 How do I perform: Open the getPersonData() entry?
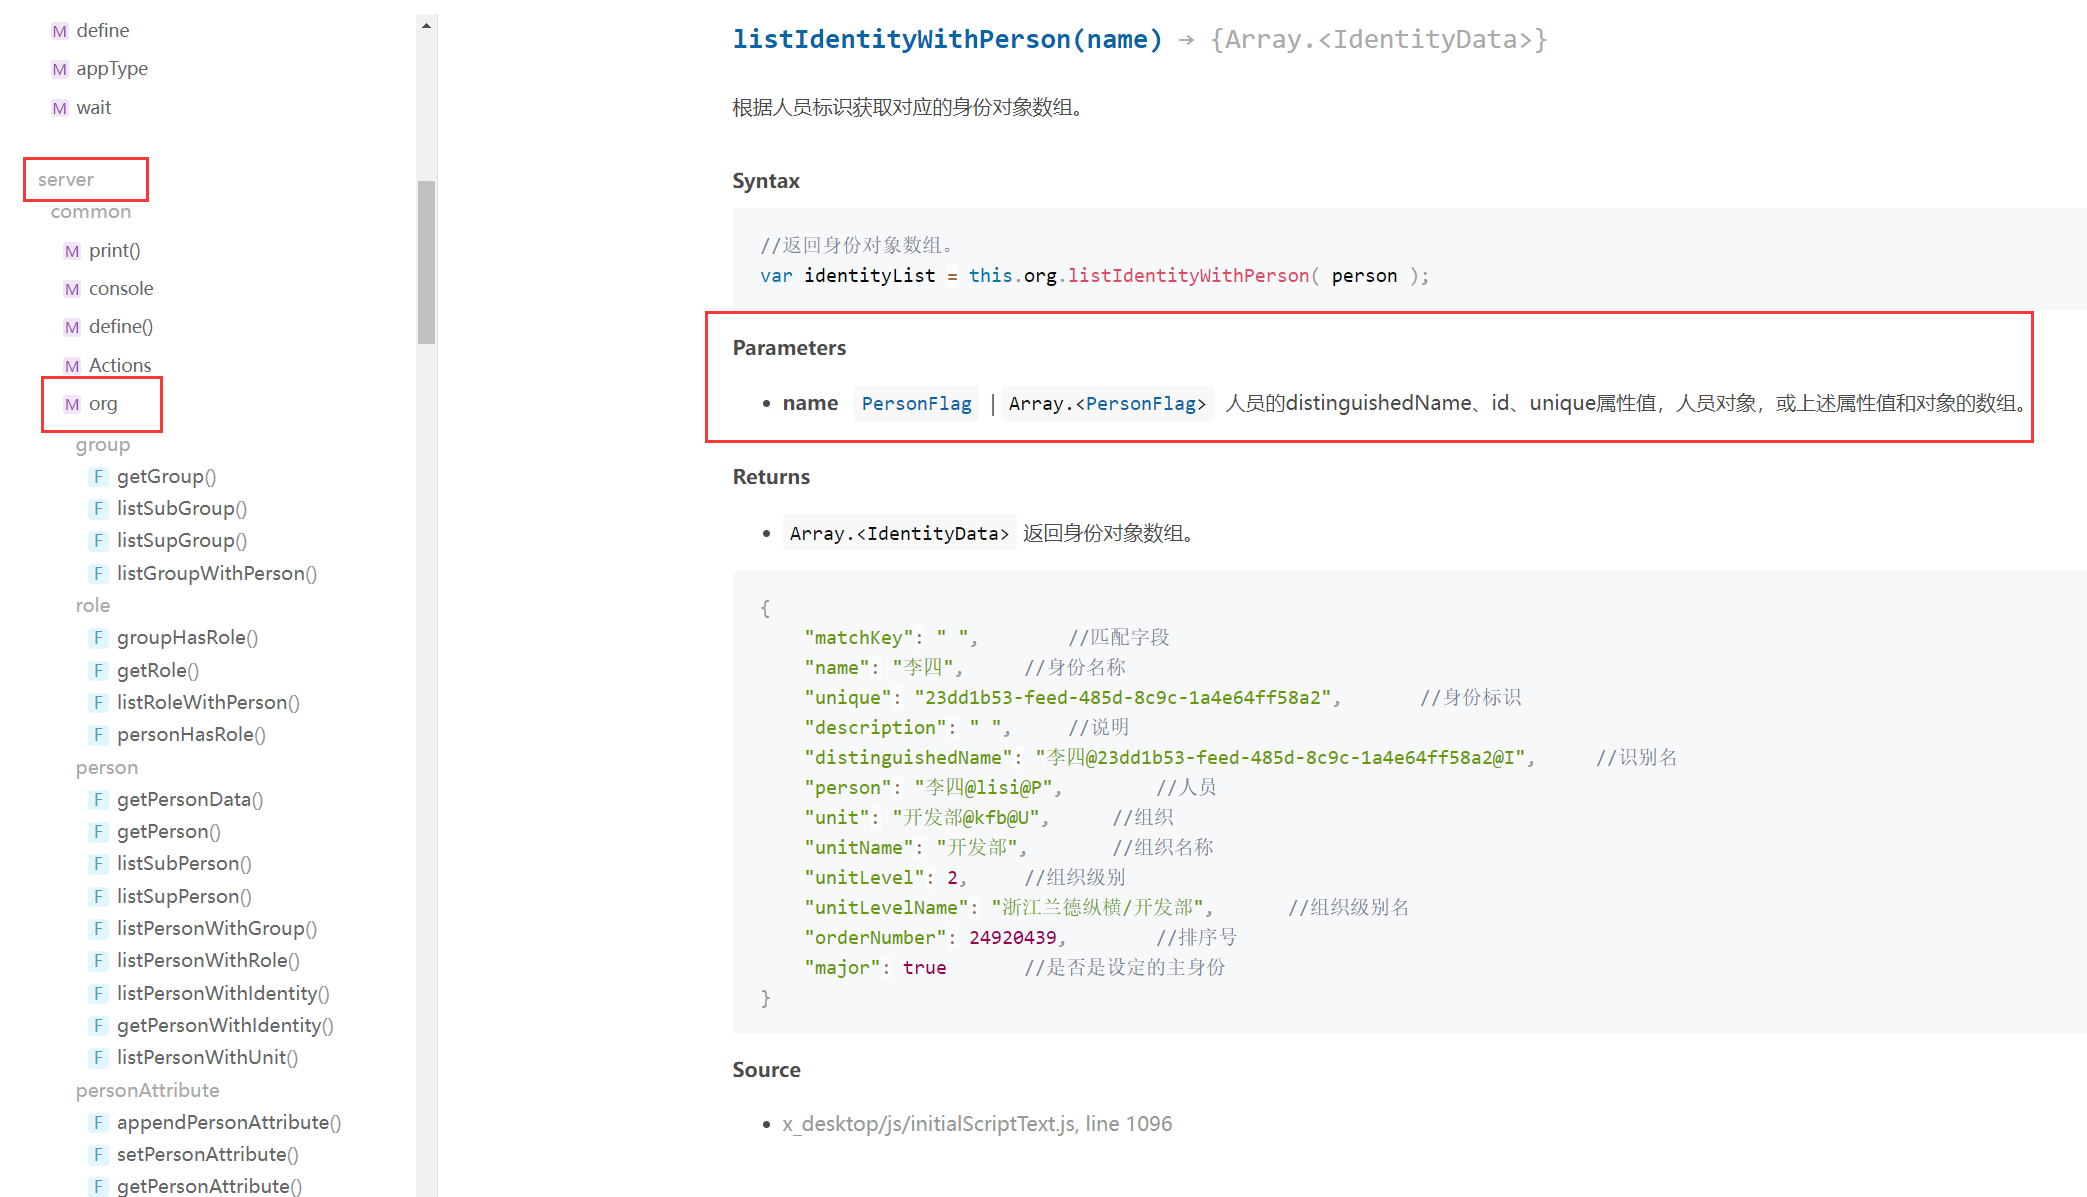(189, 800)
